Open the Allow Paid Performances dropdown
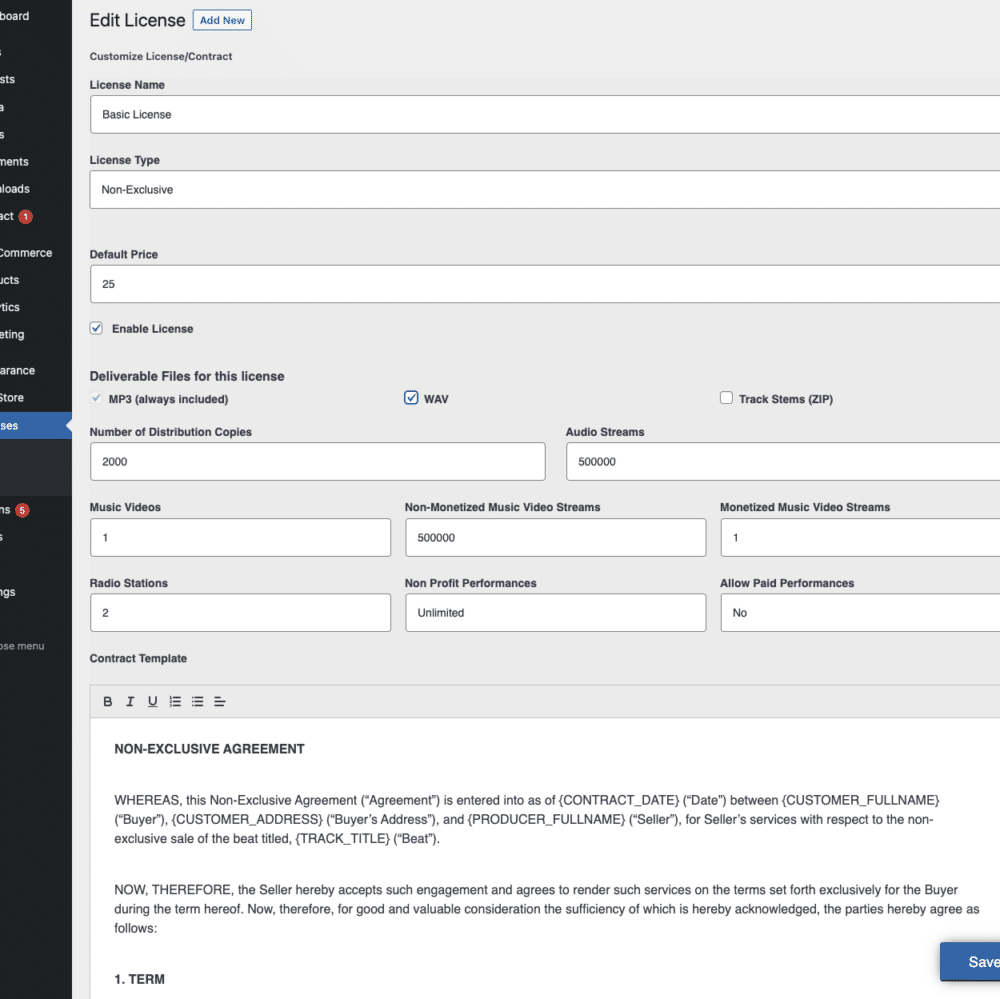Viewport: 1000px width, 999px height. click(860, 612)
